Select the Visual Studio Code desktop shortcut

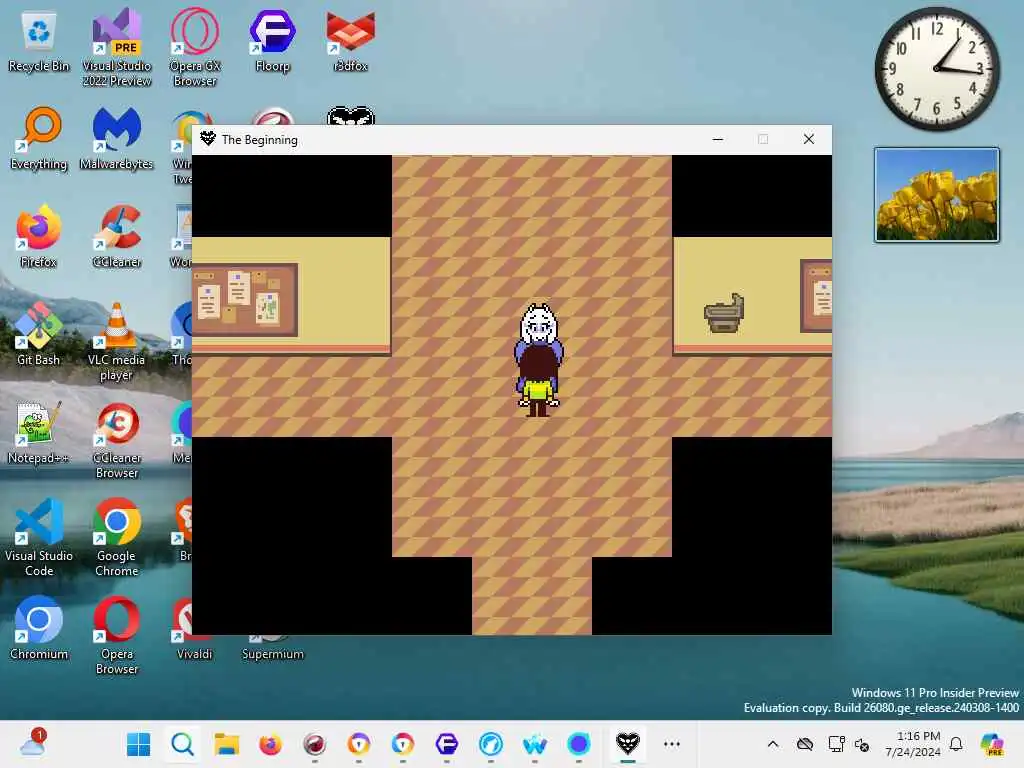tap(39, 537)
